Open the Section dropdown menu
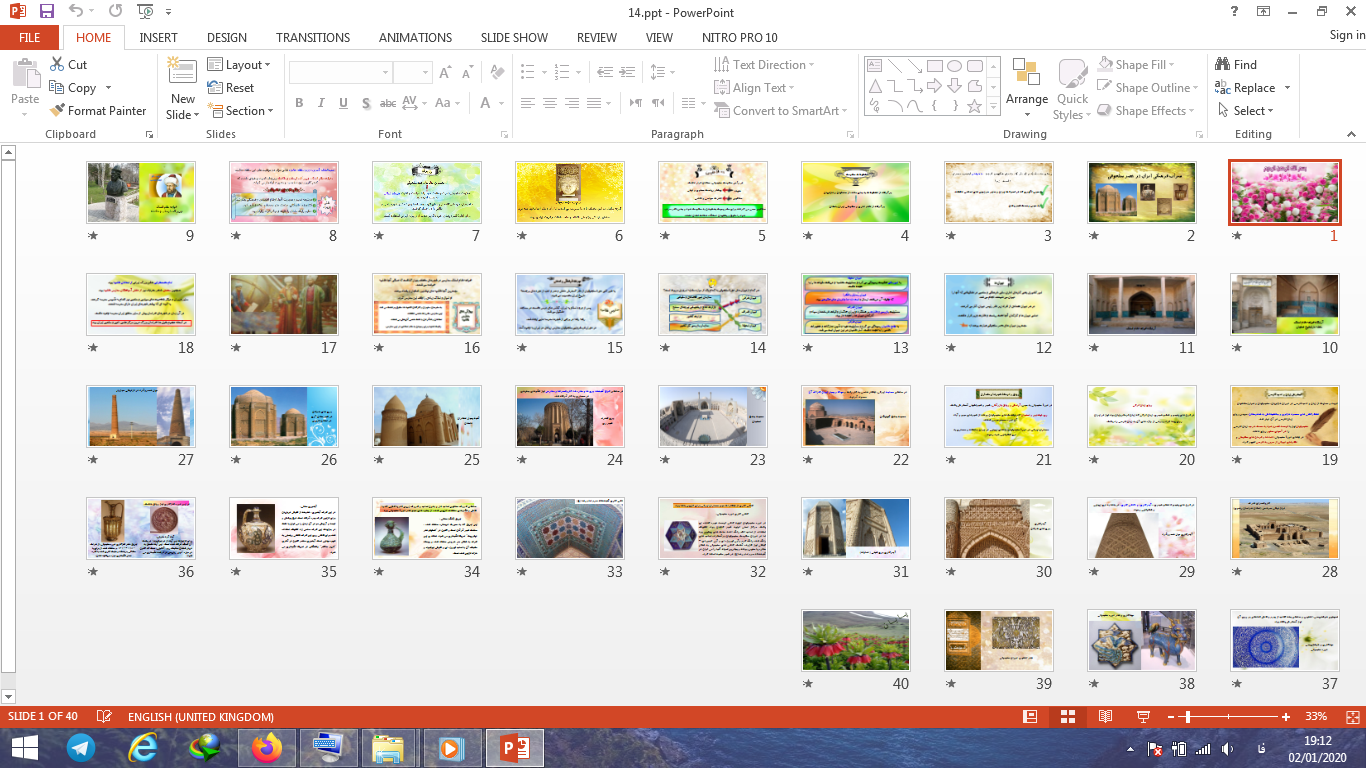Screen dimensions: 1366x768 (x=240, y=111)
